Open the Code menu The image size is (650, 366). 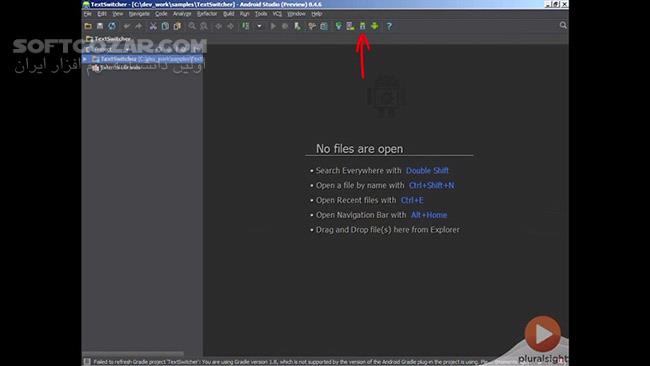pyautogui.click(x=161, y=14)
